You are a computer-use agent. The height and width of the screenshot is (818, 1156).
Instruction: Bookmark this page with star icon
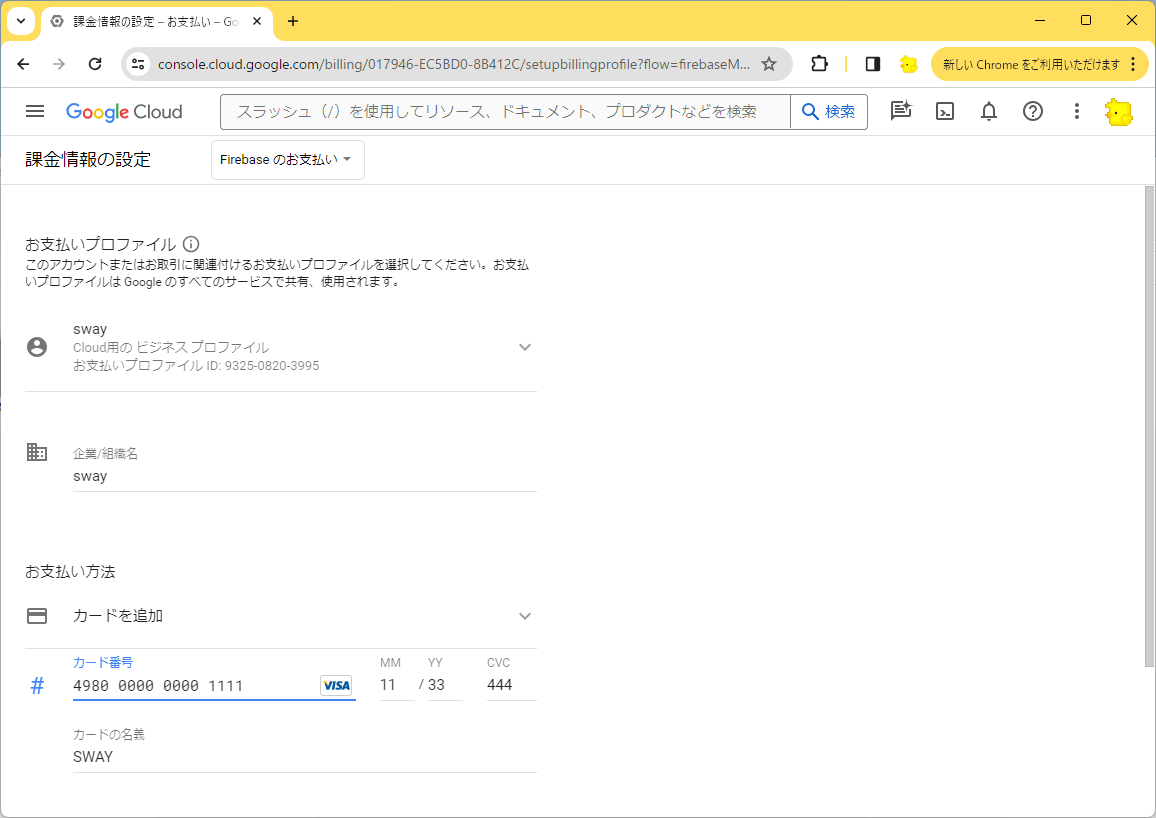point(769,64)
